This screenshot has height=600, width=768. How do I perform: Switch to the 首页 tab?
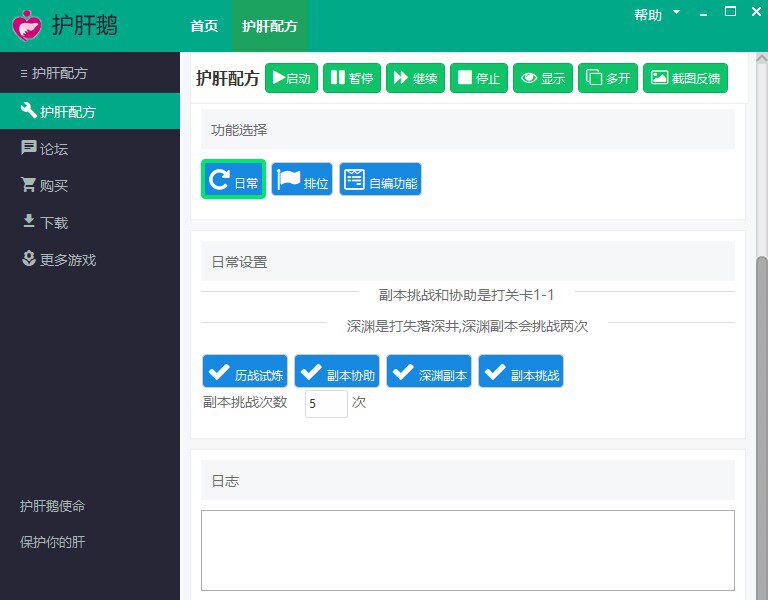click(x=204, y=26)
